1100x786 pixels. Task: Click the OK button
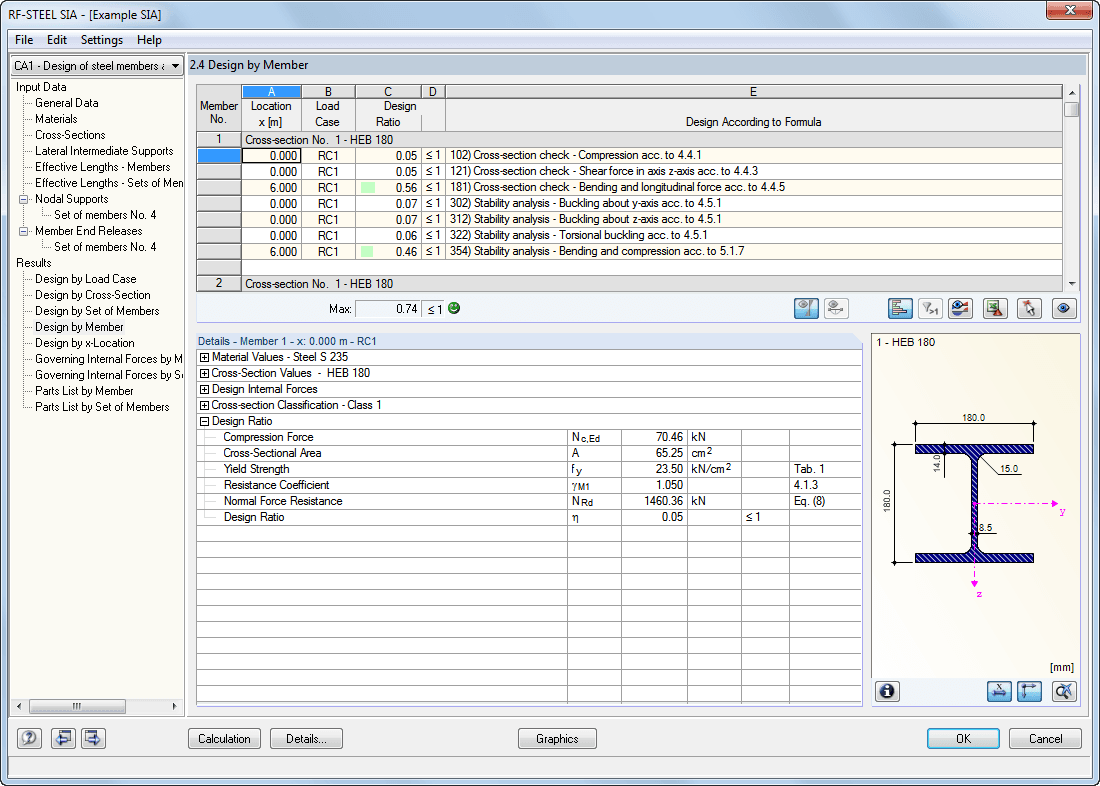coord(963,738)
